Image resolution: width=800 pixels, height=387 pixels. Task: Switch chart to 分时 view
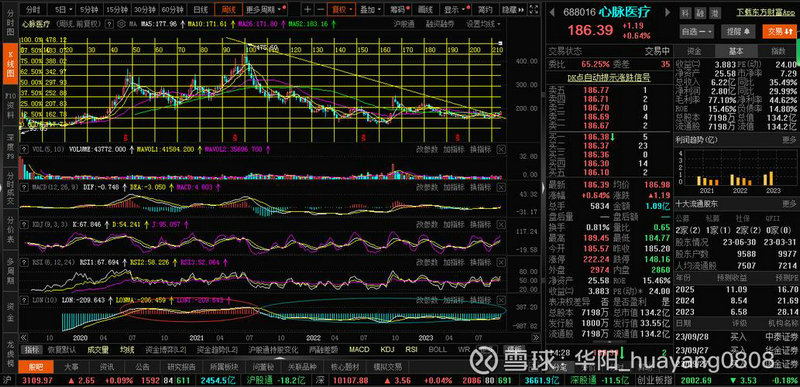coord(34,10)
